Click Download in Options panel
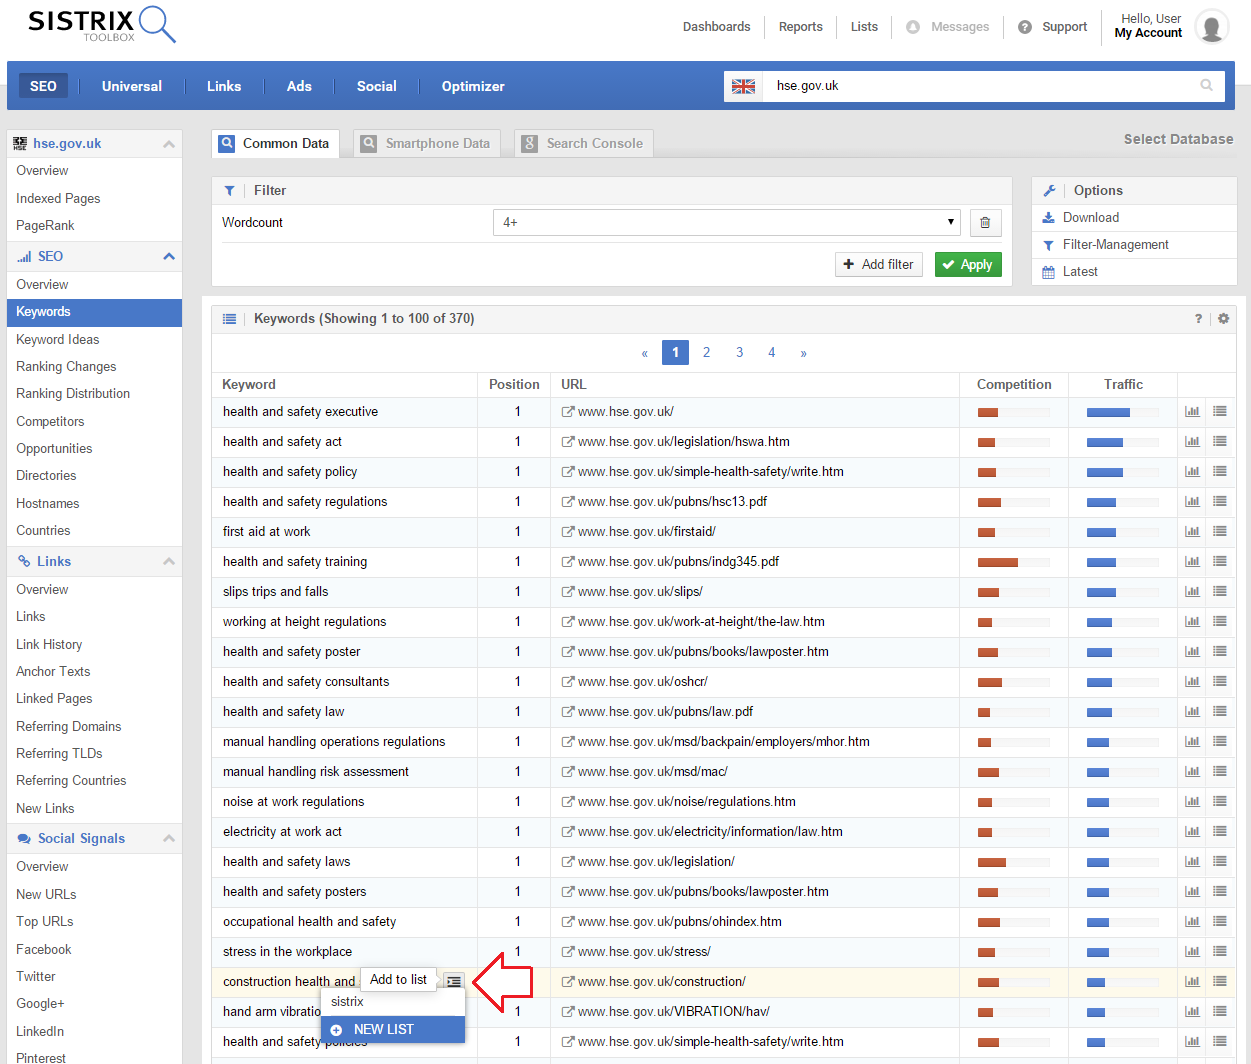 1090,217
